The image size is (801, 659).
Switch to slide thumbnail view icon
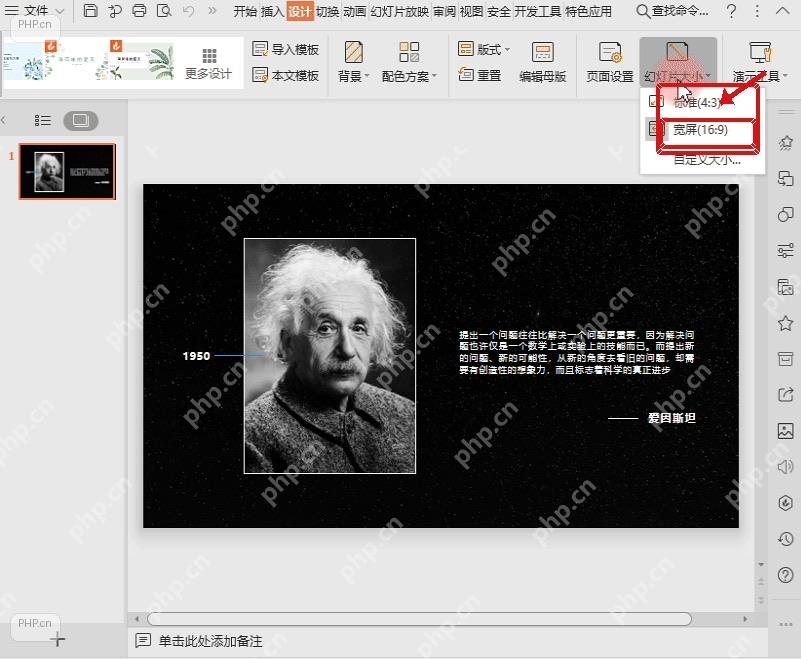pyautogui.click(x=81, y=121)
